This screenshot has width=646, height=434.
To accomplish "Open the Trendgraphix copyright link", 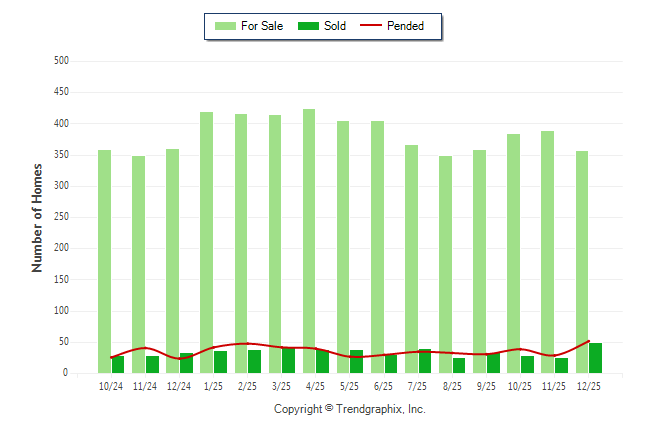I will (350, 409).
